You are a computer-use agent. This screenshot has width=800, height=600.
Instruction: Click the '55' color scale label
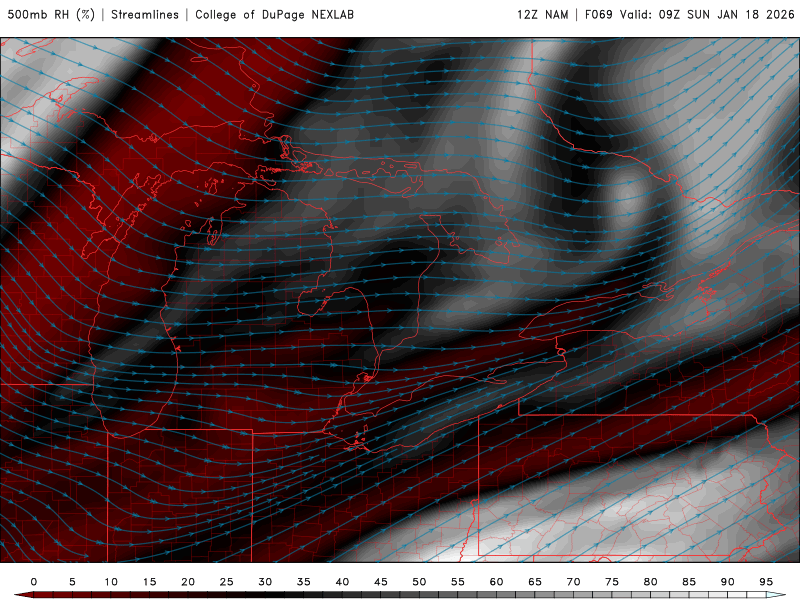tap(458, 582)
